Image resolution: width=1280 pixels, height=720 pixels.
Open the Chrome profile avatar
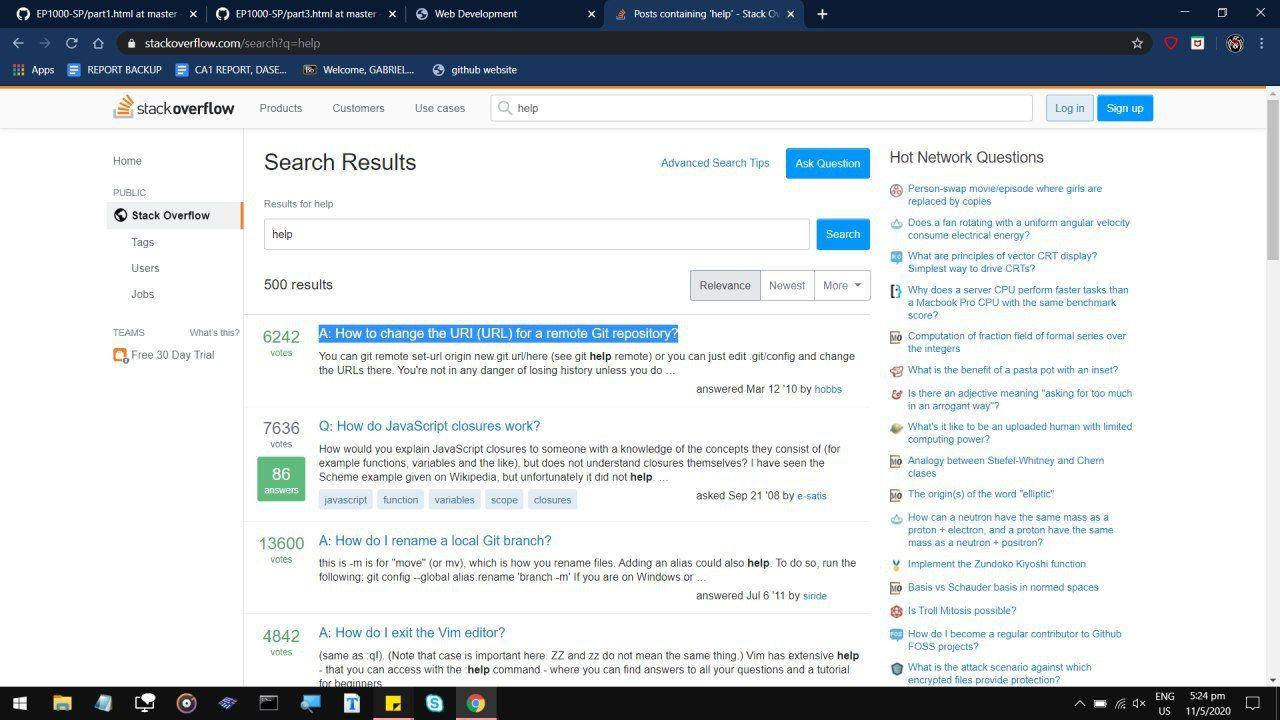(x=1234, y=43)
